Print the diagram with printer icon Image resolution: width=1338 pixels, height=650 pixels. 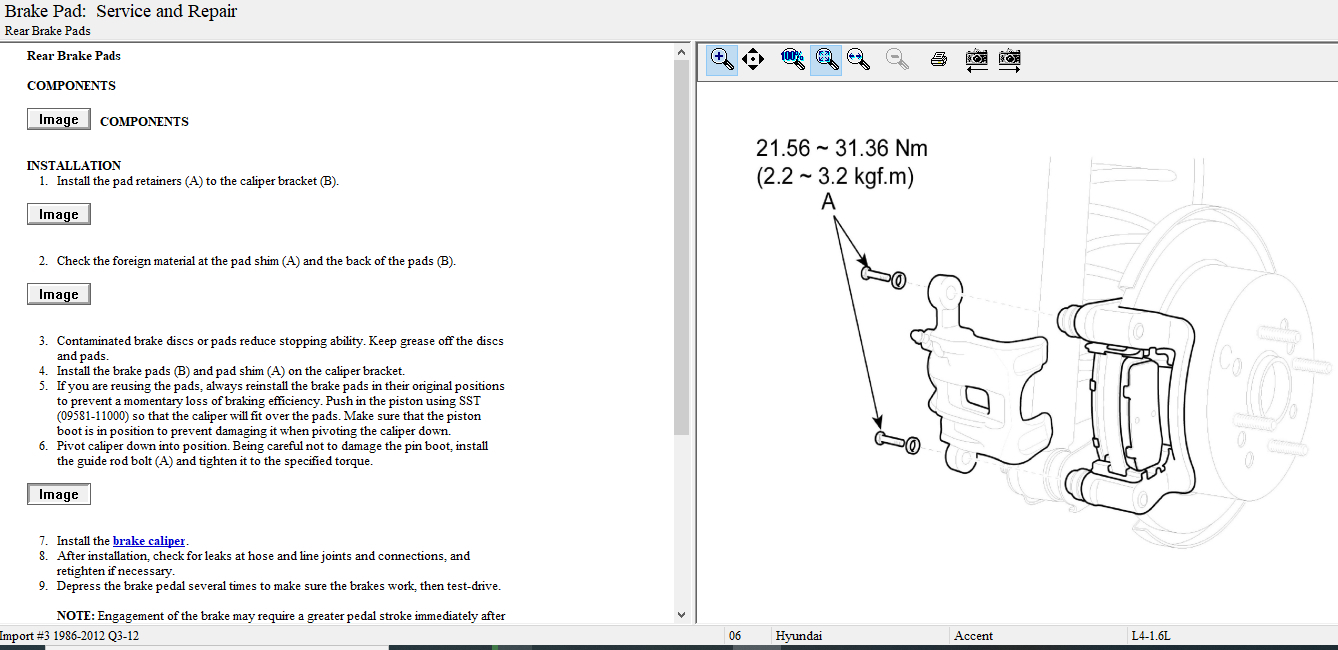point(938,59)
